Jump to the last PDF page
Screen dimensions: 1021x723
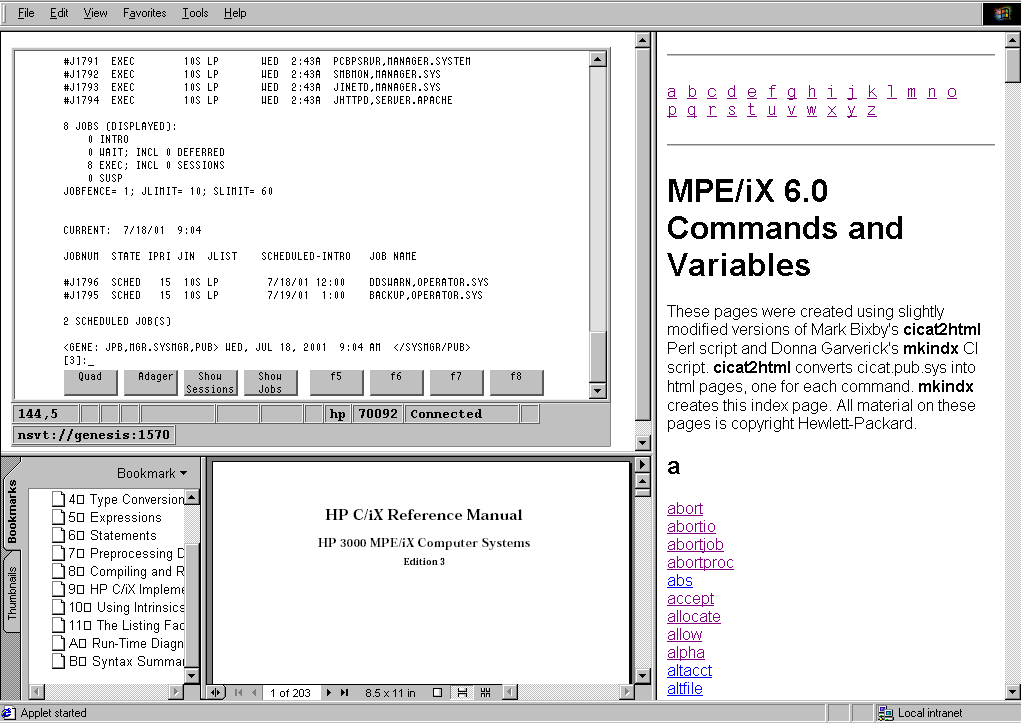coord(344,692)
